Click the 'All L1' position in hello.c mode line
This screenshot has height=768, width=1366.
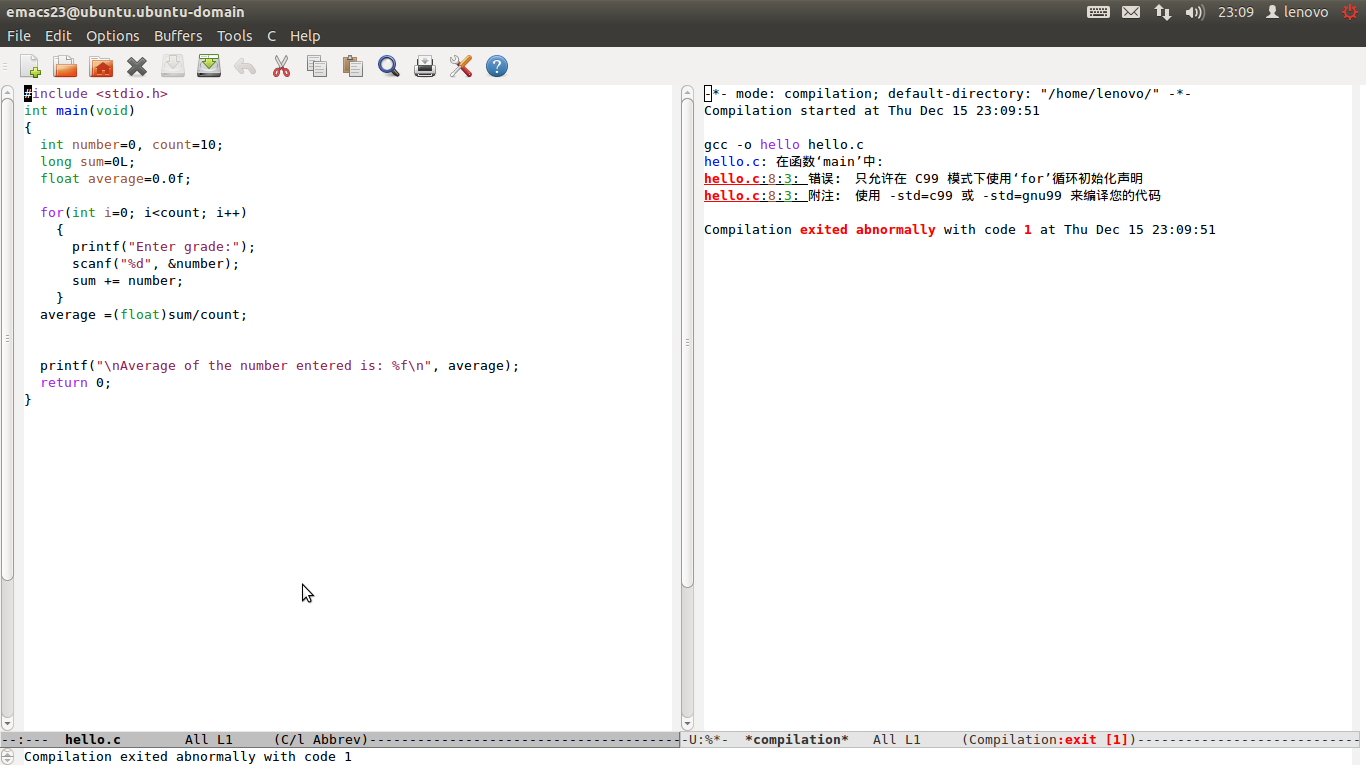[x=209, y=740]
